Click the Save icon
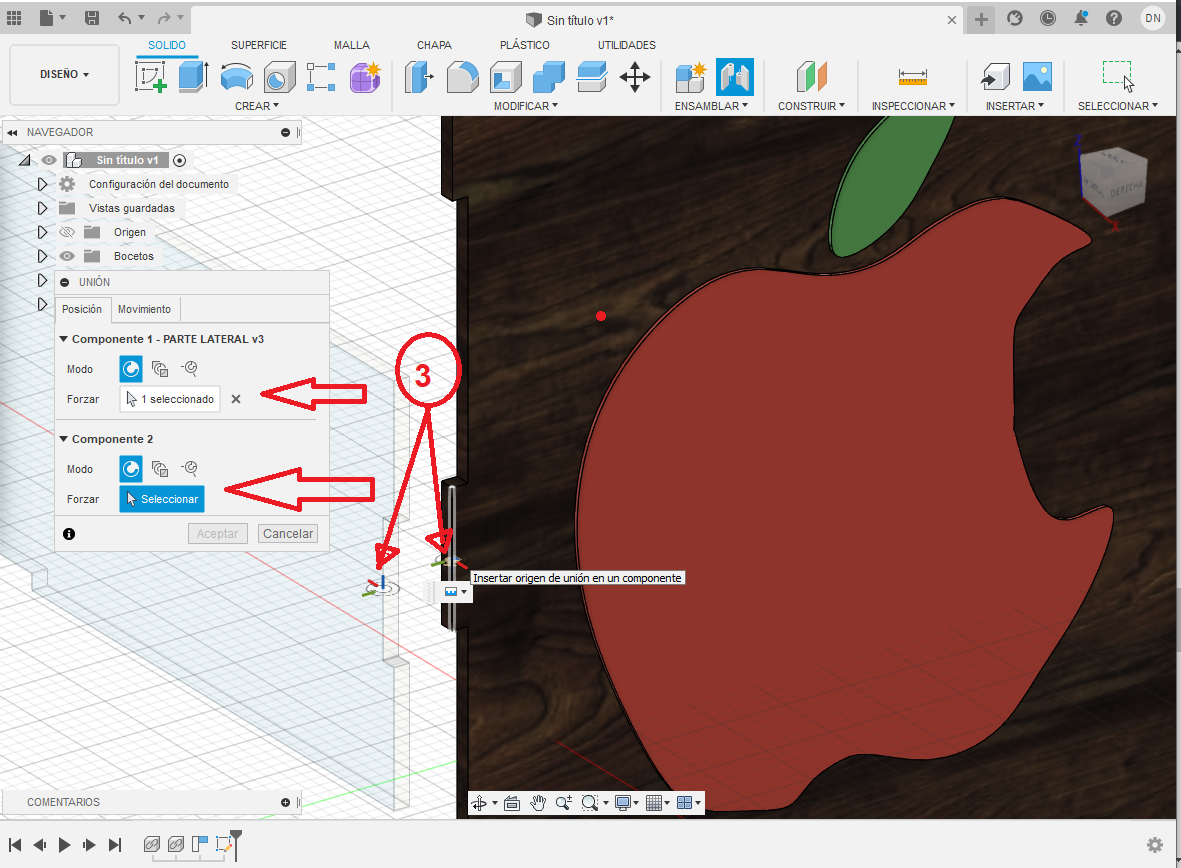1181x868 pixels. [x=92, y=18]
